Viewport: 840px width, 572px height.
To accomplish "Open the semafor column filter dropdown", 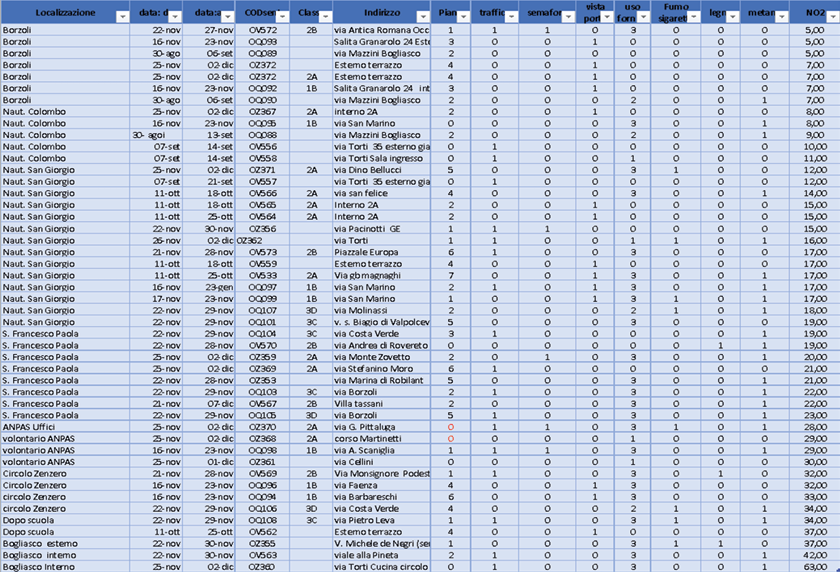I will (x=568, y=17).
